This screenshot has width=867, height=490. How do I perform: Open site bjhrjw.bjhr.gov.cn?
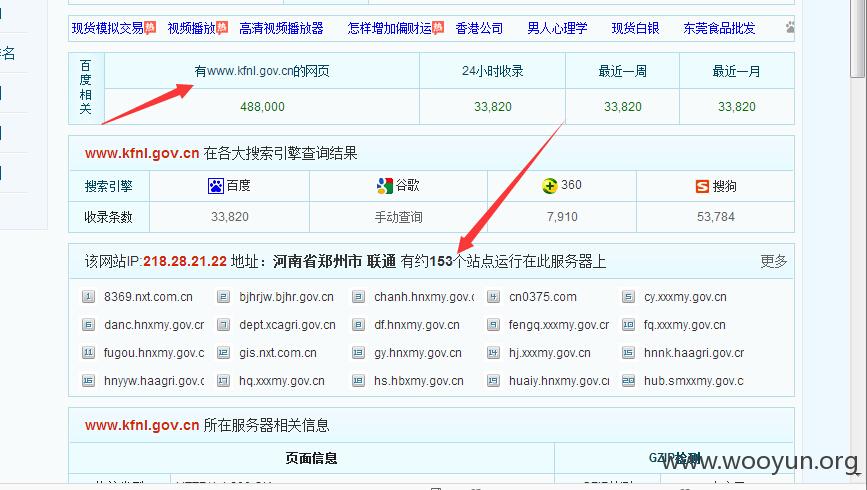click(x=286, y=297)
